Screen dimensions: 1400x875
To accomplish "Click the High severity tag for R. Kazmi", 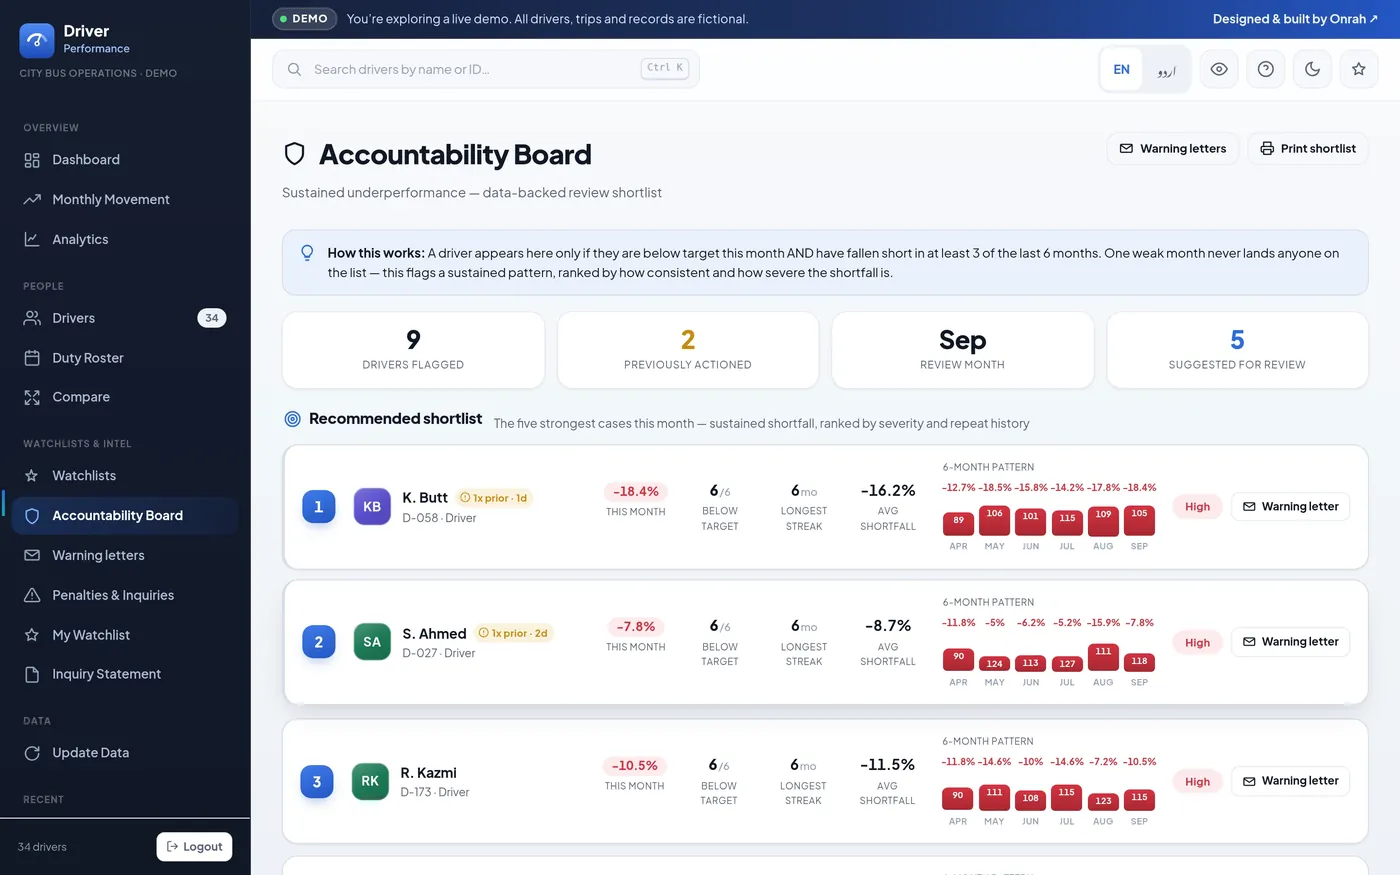I will [1197, 781].
